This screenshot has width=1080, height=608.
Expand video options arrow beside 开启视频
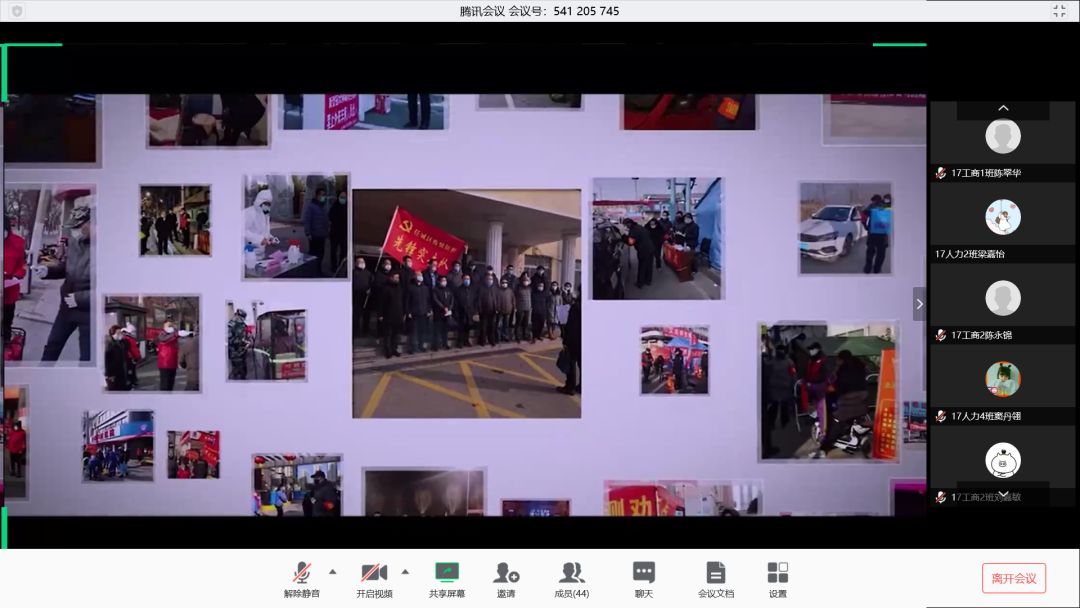pos(403,571)
